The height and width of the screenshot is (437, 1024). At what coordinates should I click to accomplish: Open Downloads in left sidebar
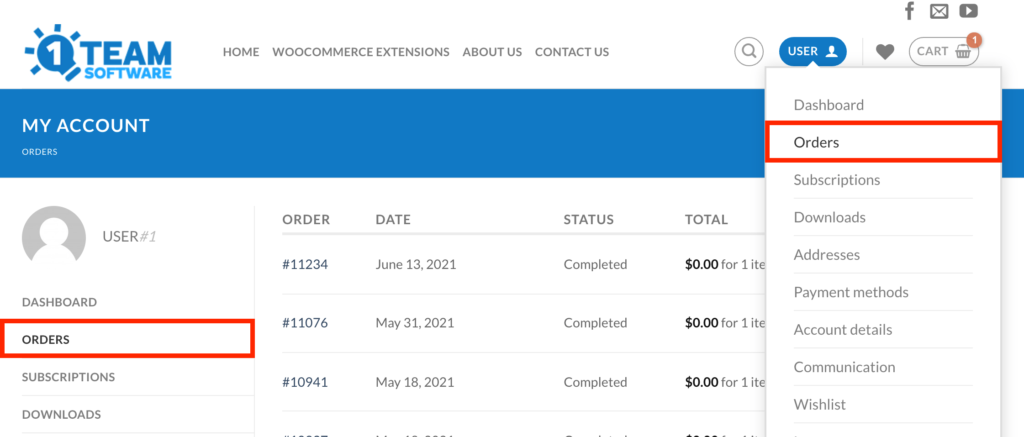tap(61, 414)
